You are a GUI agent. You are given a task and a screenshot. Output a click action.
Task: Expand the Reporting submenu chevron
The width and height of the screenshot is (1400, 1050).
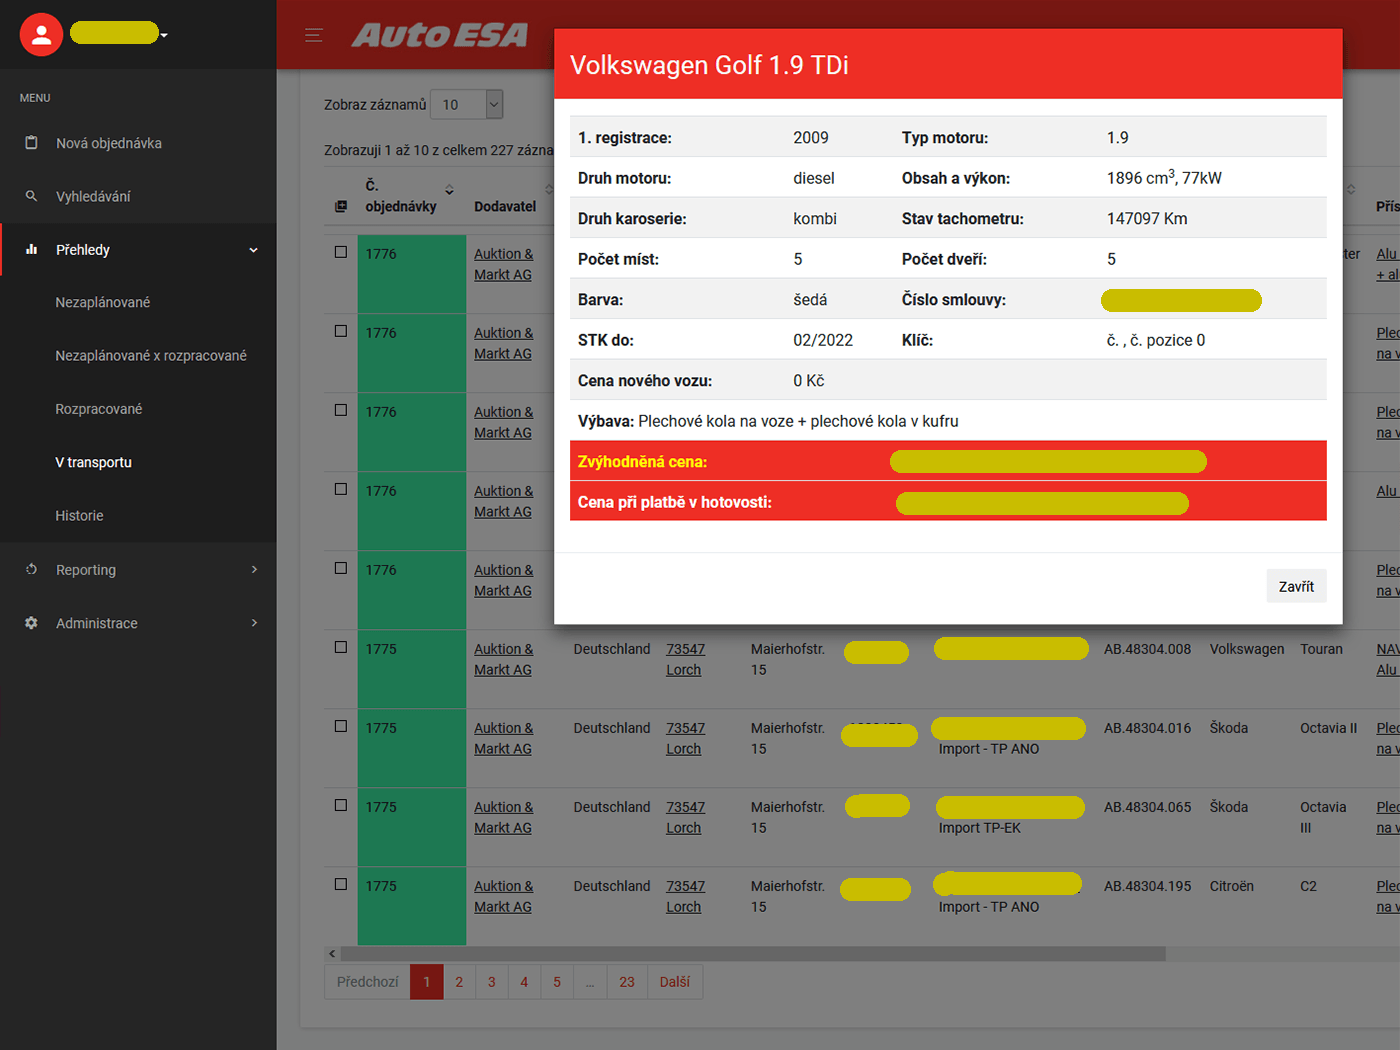pyautogui.click(x=254, y=569)
